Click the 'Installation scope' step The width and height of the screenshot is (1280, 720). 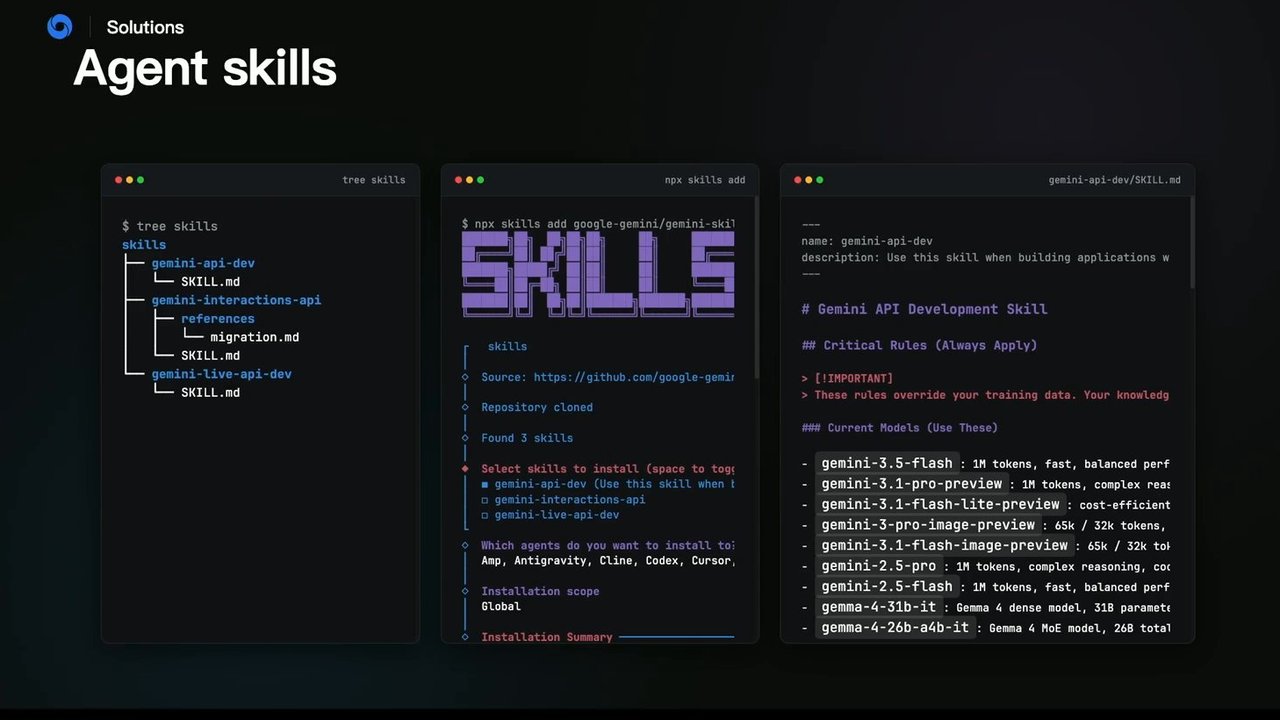point(540,591)
